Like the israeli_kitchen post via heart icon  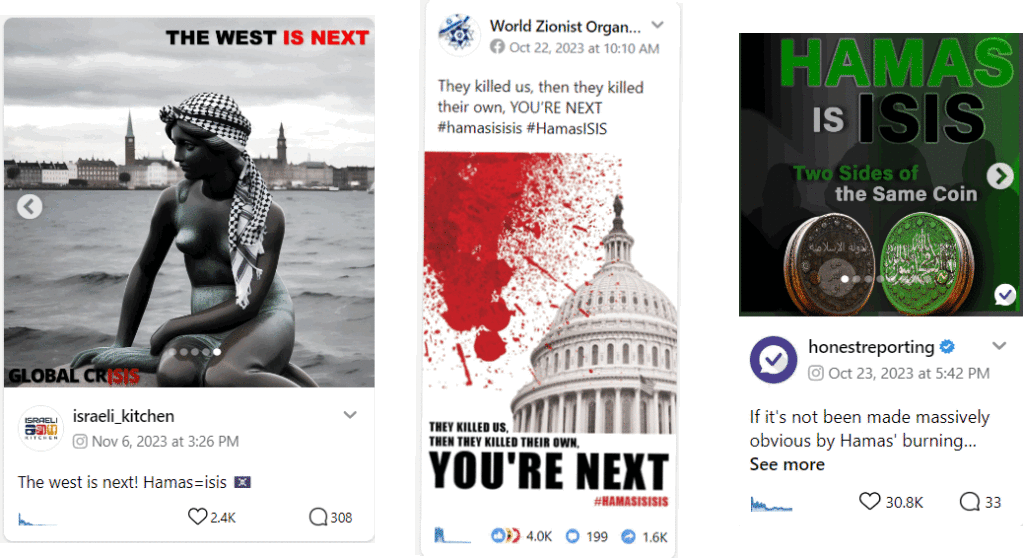pos(197,517)
